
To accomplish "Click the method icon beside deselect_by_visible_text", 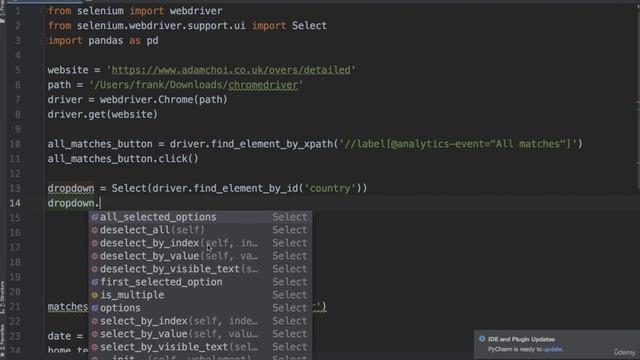I will click(x=95, y=269).
